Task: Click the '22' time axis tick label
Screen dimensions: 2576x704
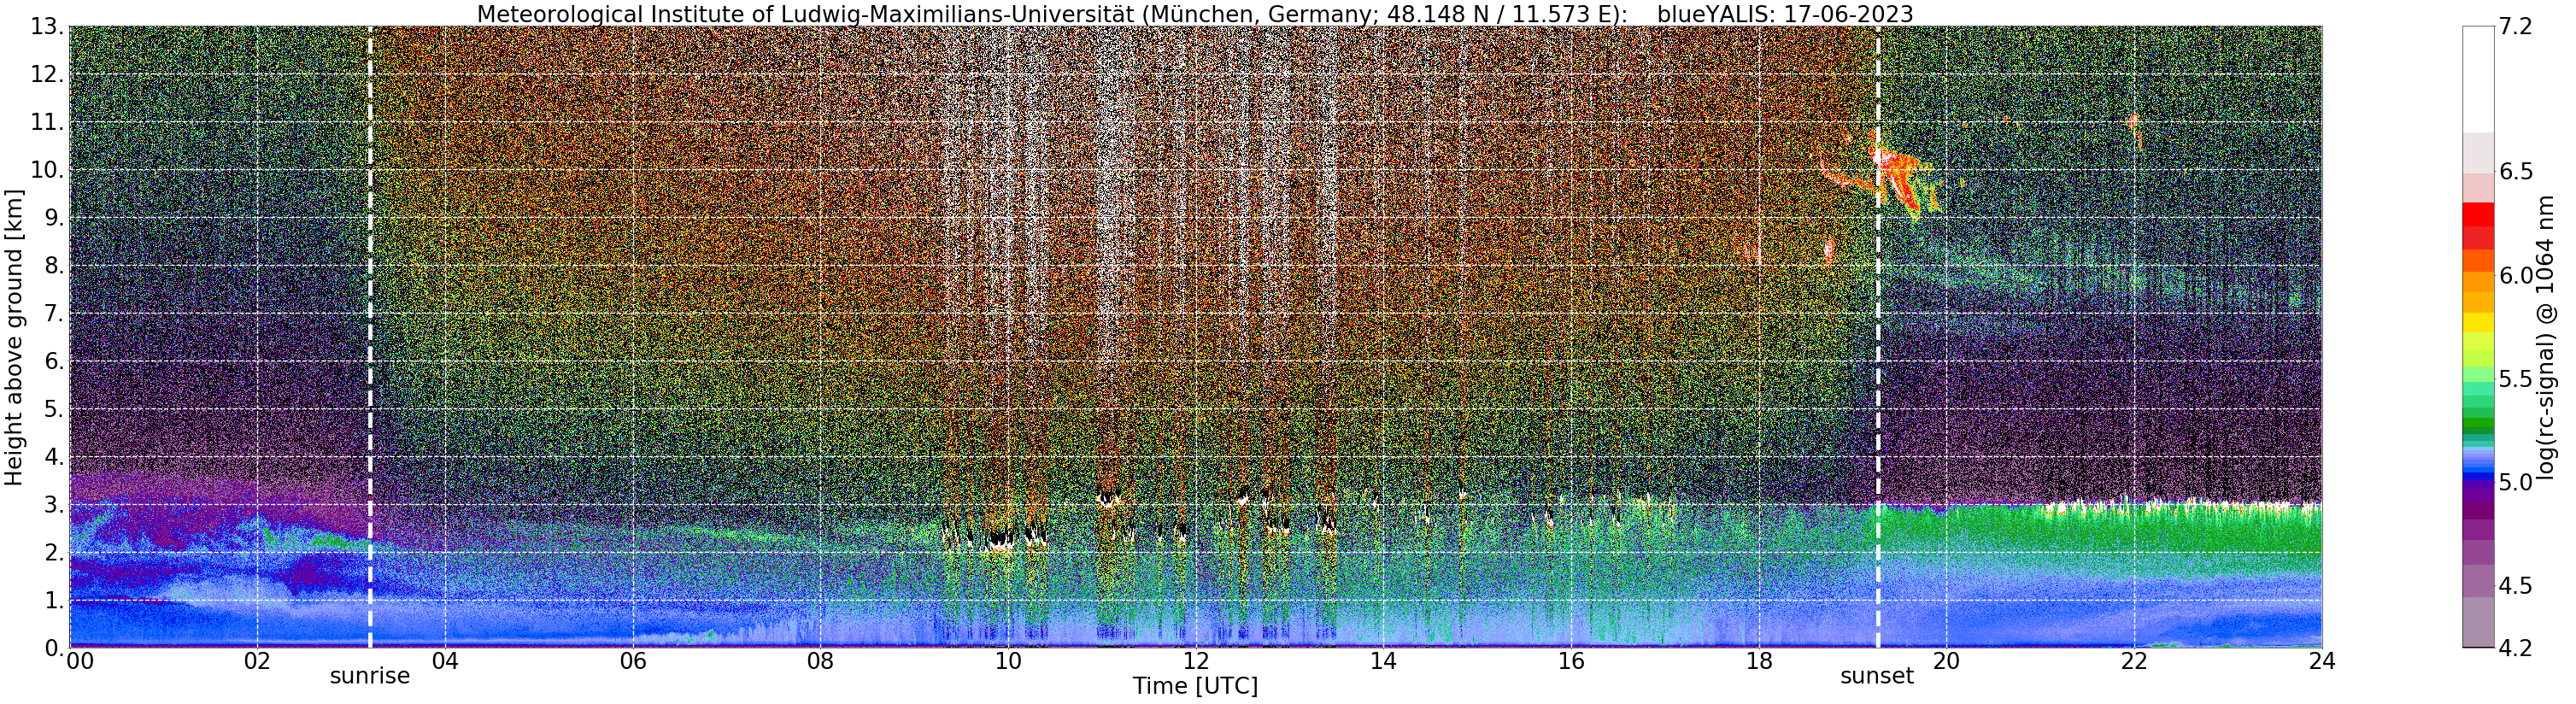Action: [2134, 661]
